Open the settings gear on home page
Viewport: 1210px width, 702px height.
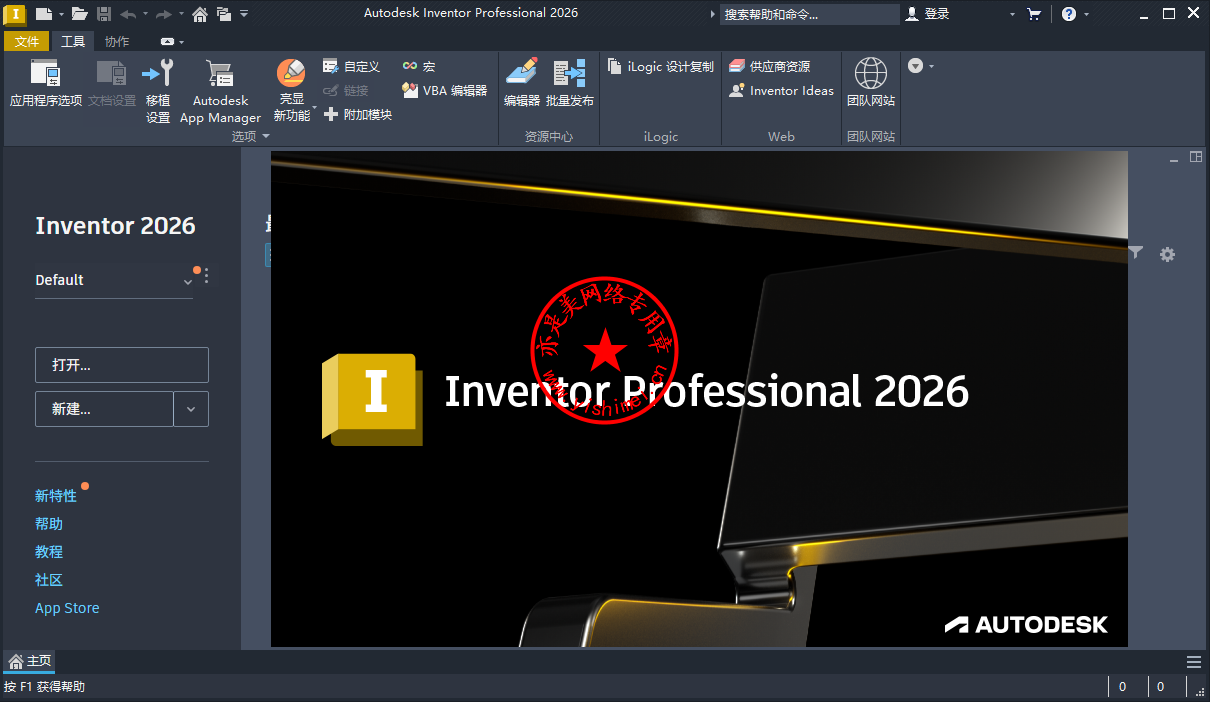[1167, 254]
